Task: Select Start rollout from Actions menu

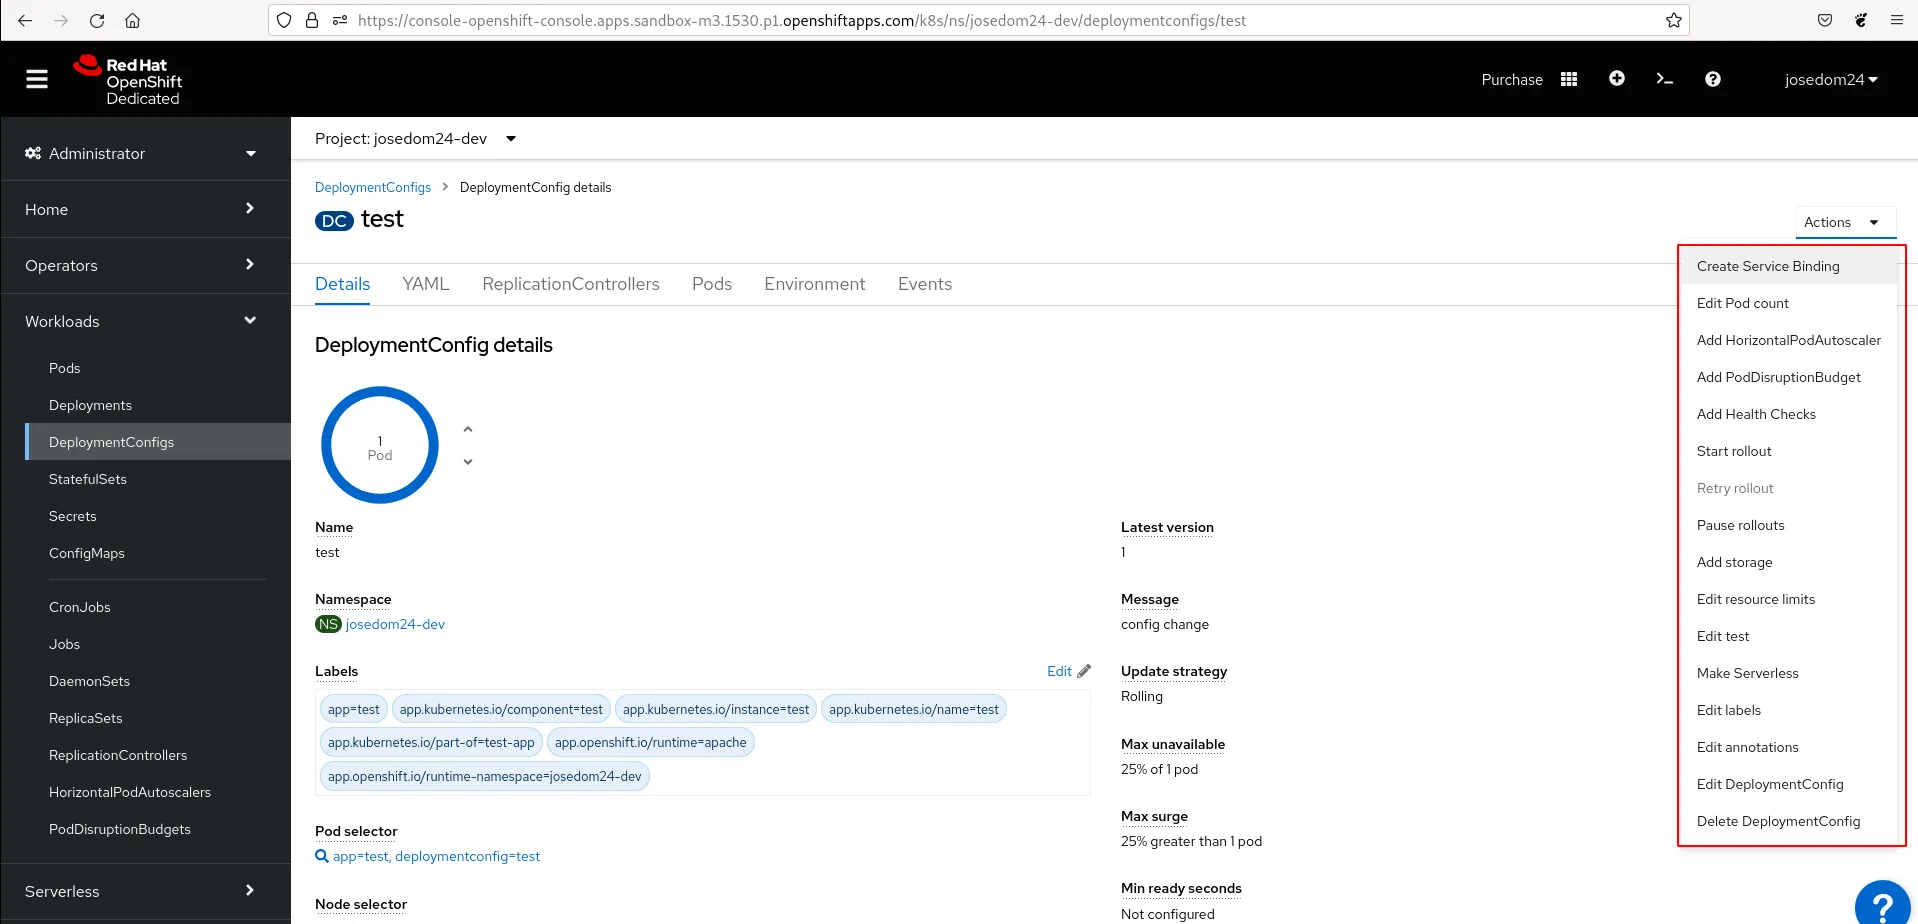Action: [x=1734, y=451]
